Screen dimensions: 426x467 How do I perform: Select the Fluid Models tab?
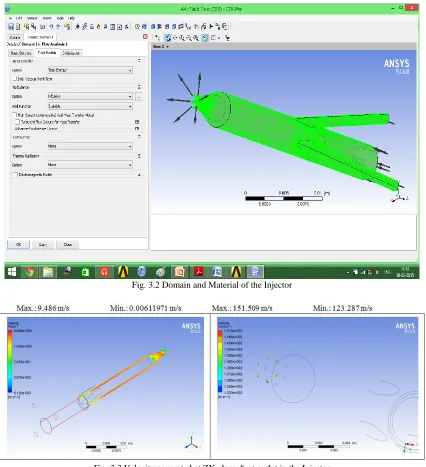pos(47,53)
